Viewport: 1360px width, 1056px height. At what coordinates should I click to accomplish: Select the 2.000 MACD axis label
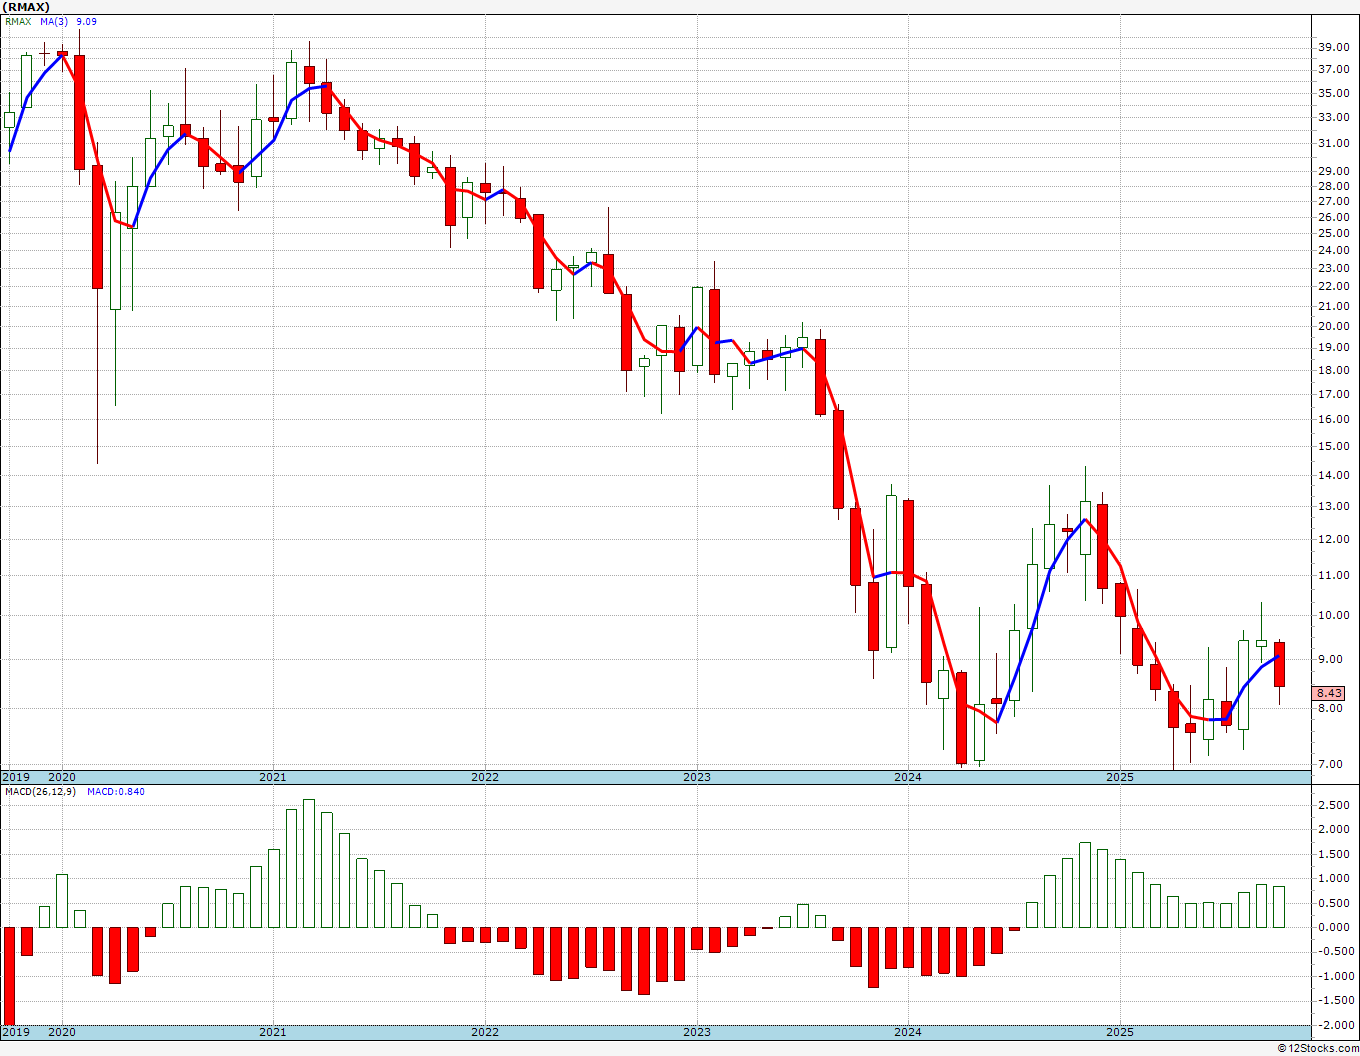(x=1334, y=830)
